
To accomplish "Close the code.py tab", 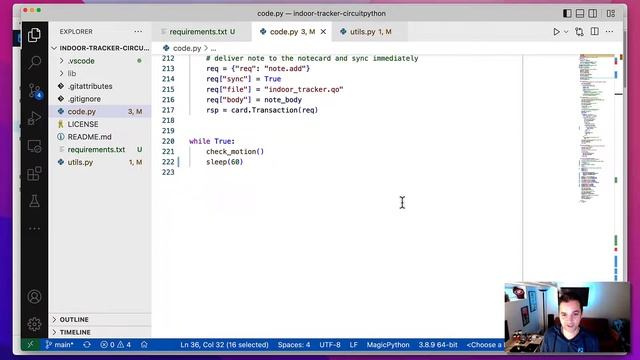I will click(323, 31).
